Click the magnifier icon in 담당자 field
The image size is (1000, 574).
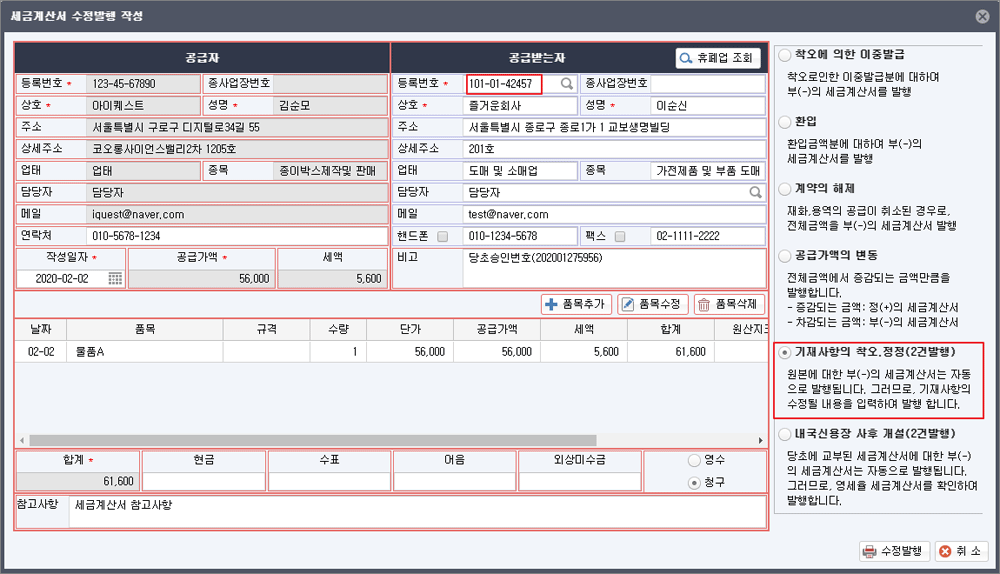[755, 192]
